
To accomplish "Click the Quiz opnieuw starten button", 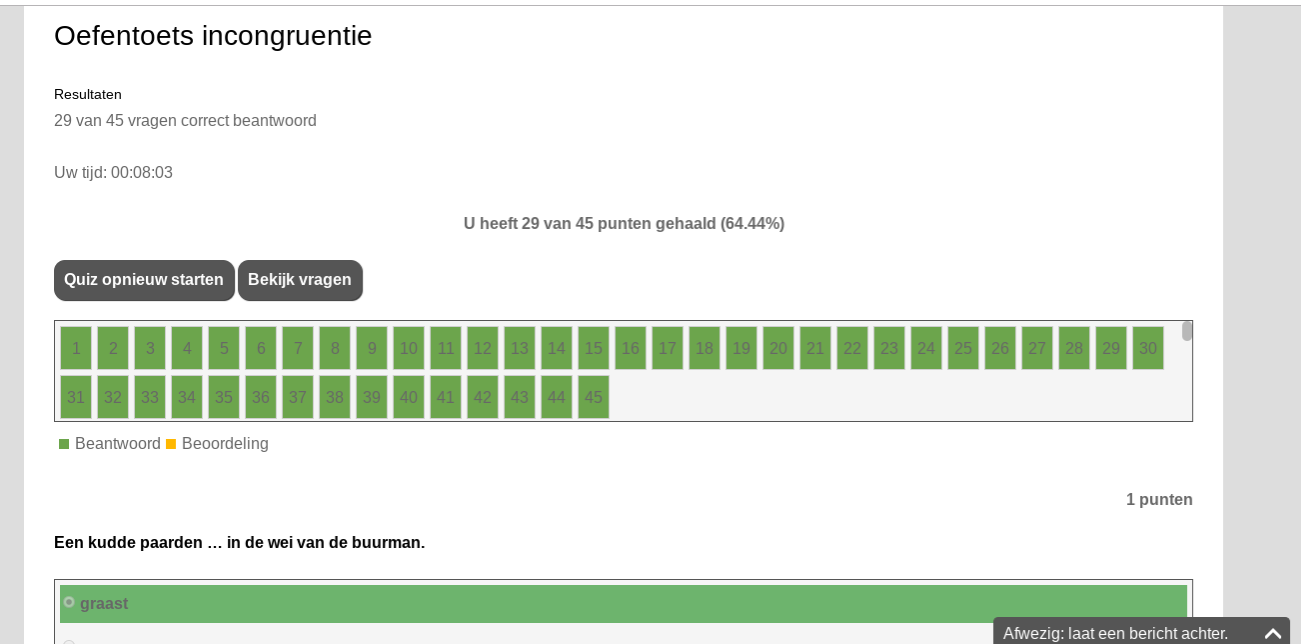I will pos(144,280).
